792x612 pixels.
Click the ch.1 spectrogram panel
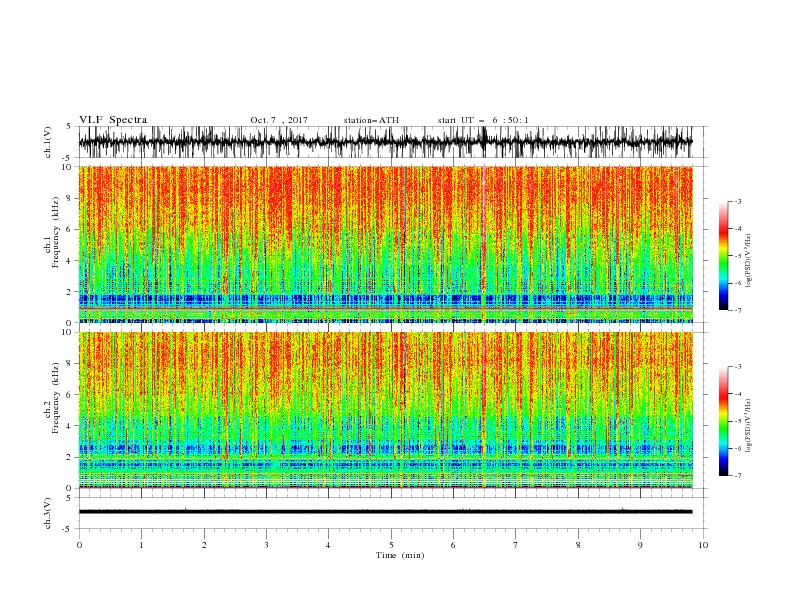385,244
